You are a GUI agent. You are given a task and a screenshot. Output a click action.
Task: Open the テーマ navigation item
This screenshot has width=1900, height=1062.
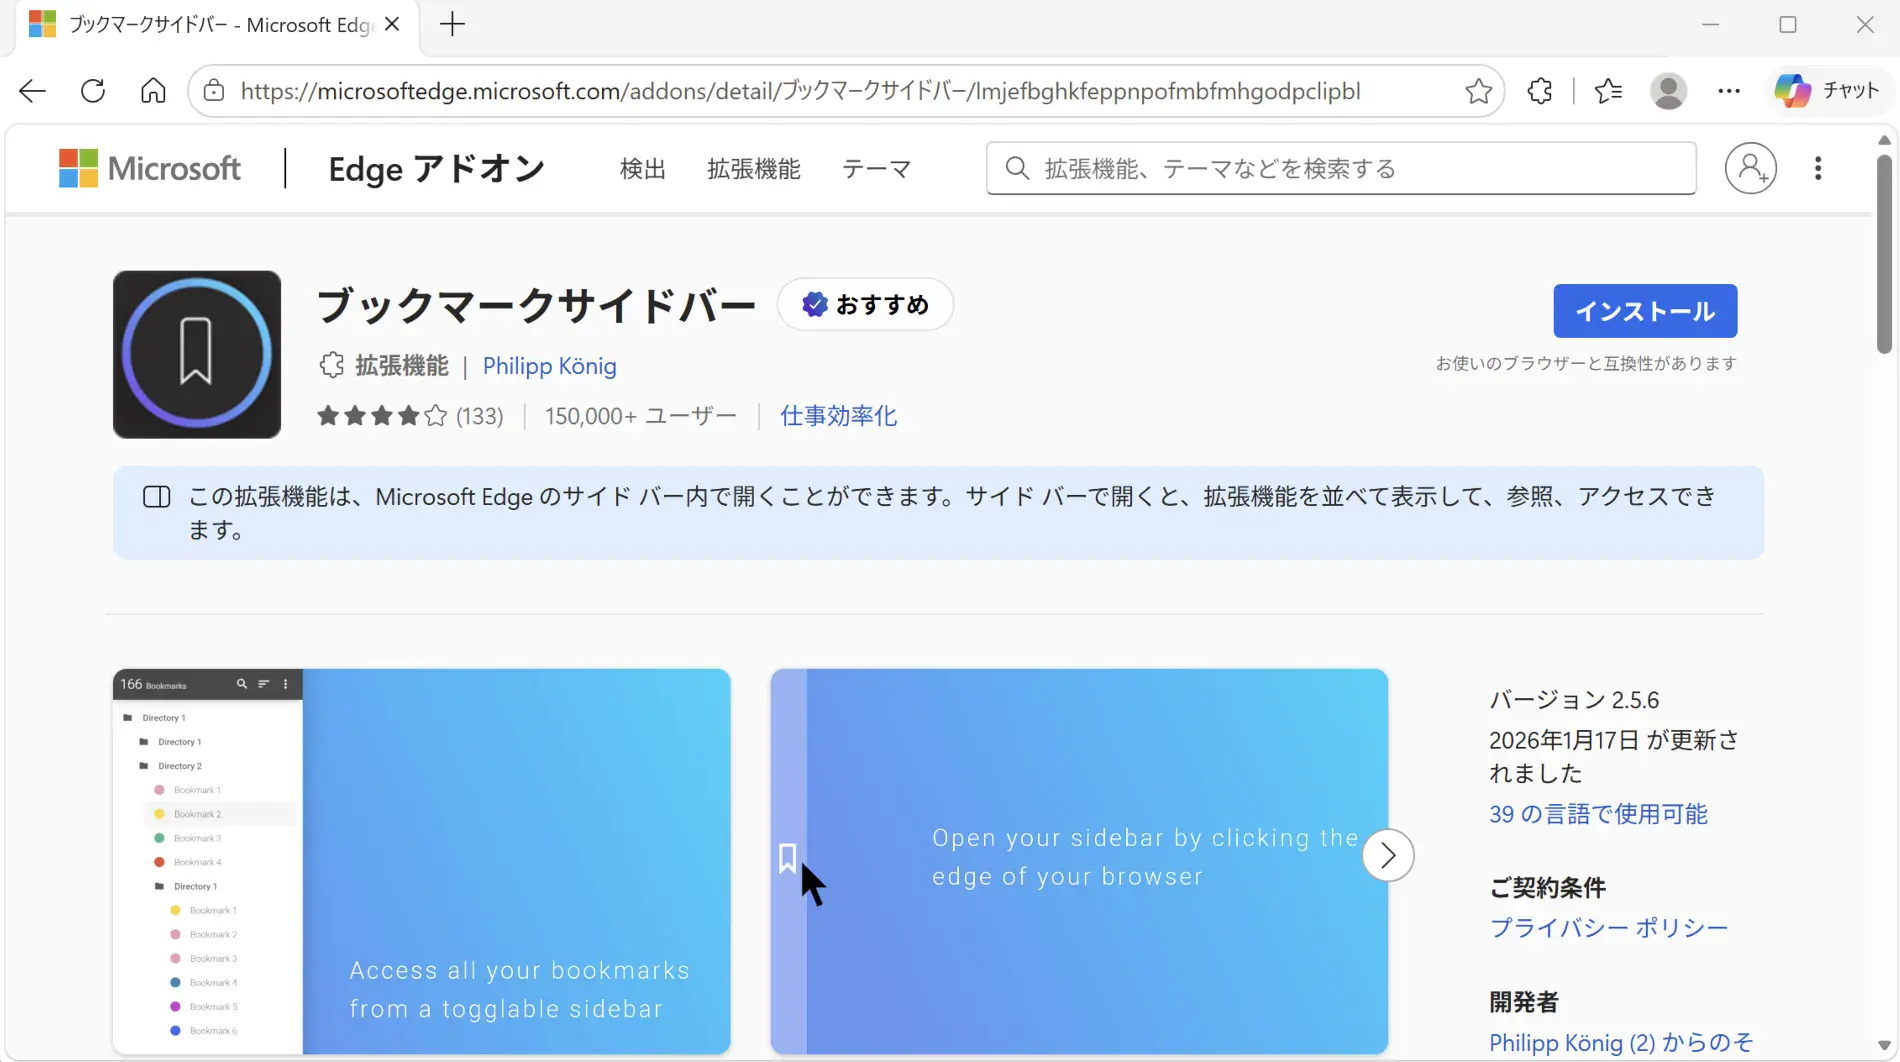(876, 169)
